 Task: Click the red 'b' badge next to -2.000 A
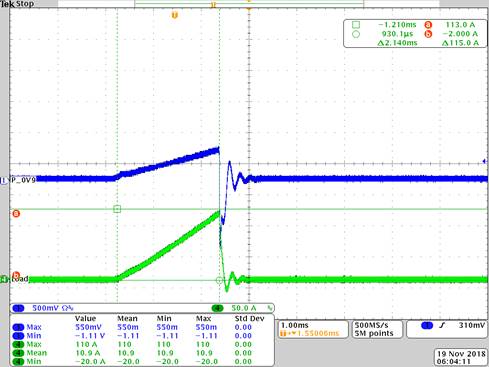pos(428,34)
